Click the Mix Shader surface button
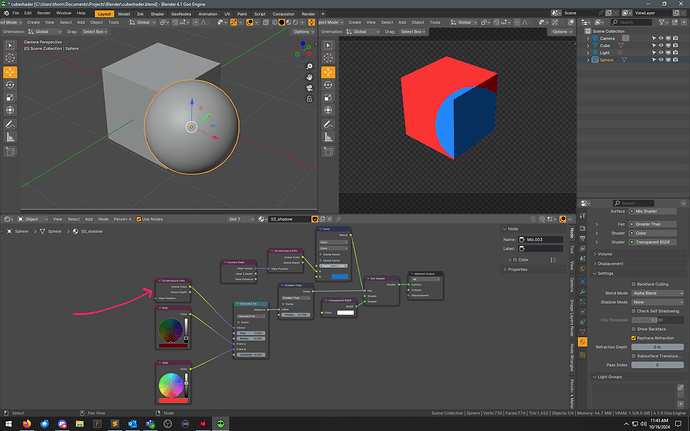Image resolution: width=690 pixels, height=431 pixels. coord(653,211)
